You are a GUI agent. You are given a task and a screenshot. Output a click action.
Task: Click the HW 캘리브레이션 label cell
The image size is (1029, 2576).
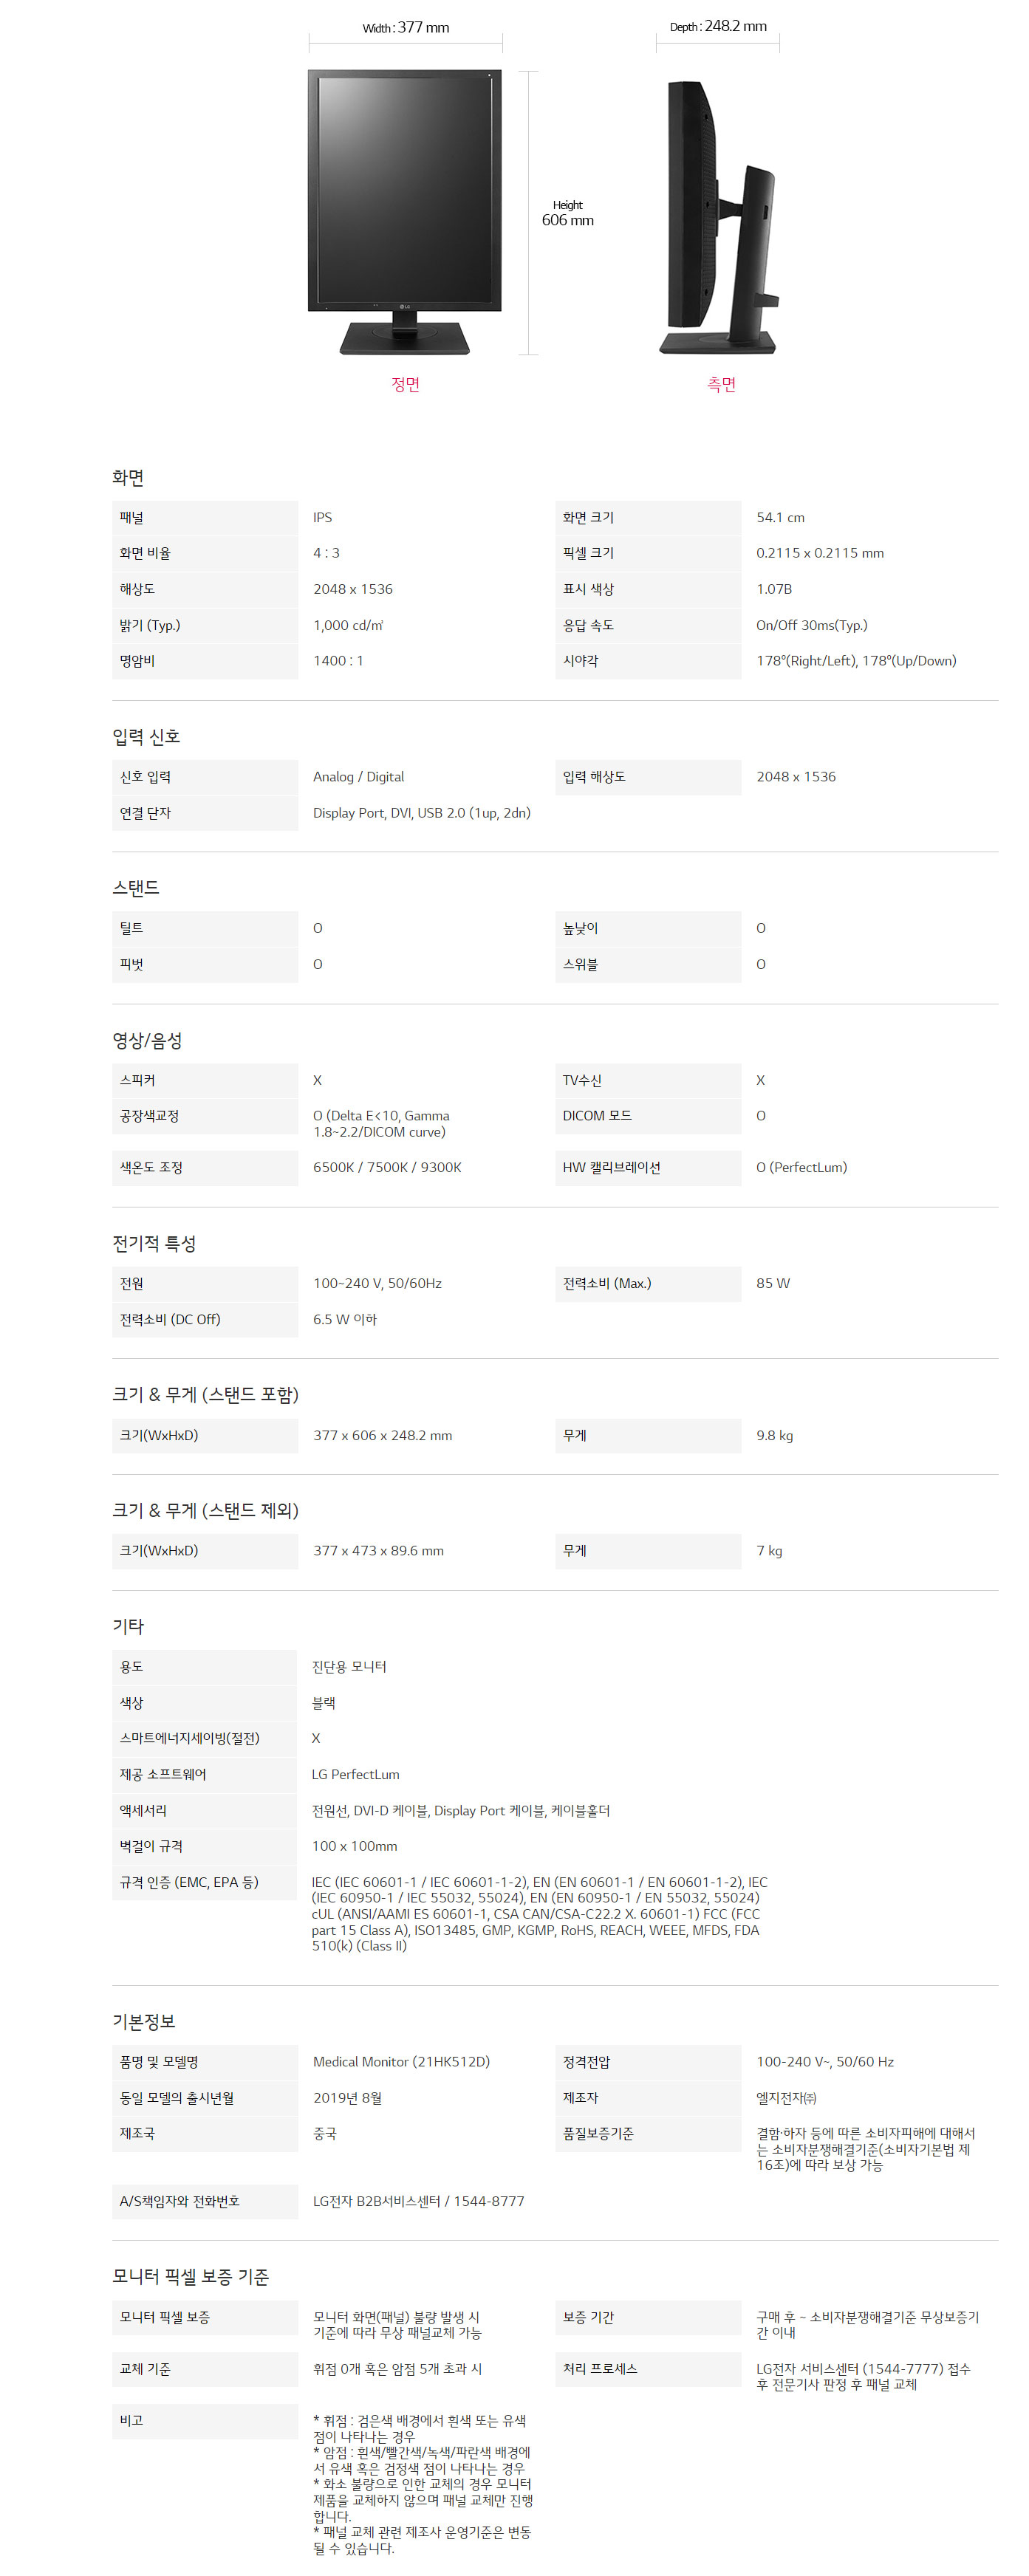pyautogui.click(x=611, y=1167)
